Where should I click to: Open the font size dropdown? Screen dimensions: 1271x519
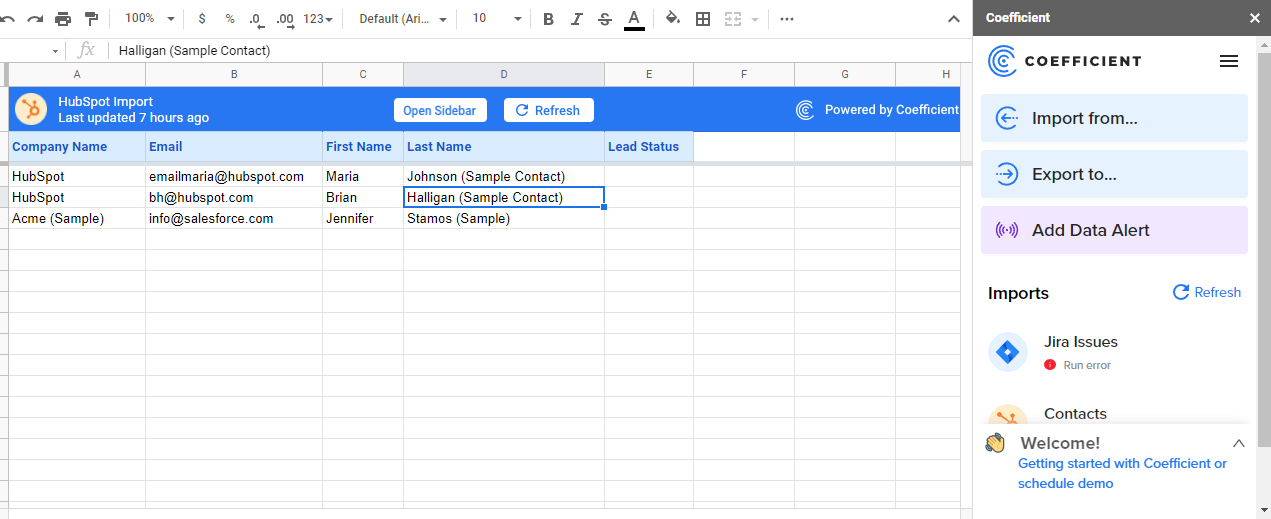point(497,19)
